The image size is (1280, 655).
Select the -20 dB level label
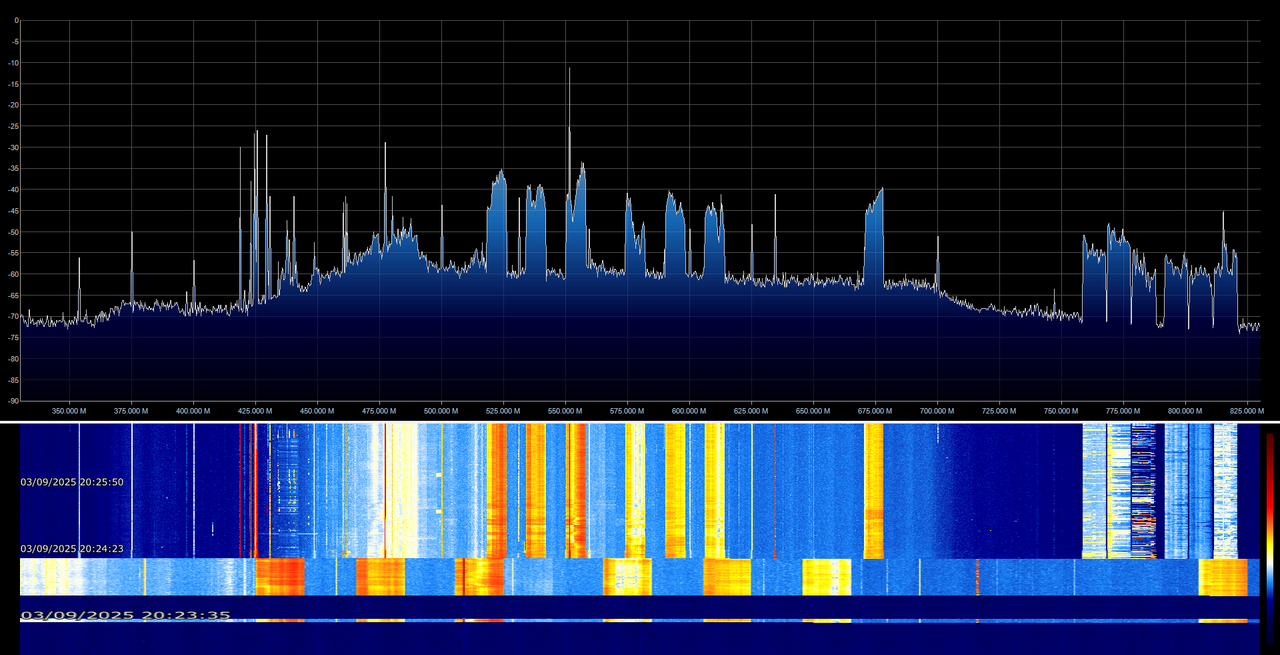point(13,105)
